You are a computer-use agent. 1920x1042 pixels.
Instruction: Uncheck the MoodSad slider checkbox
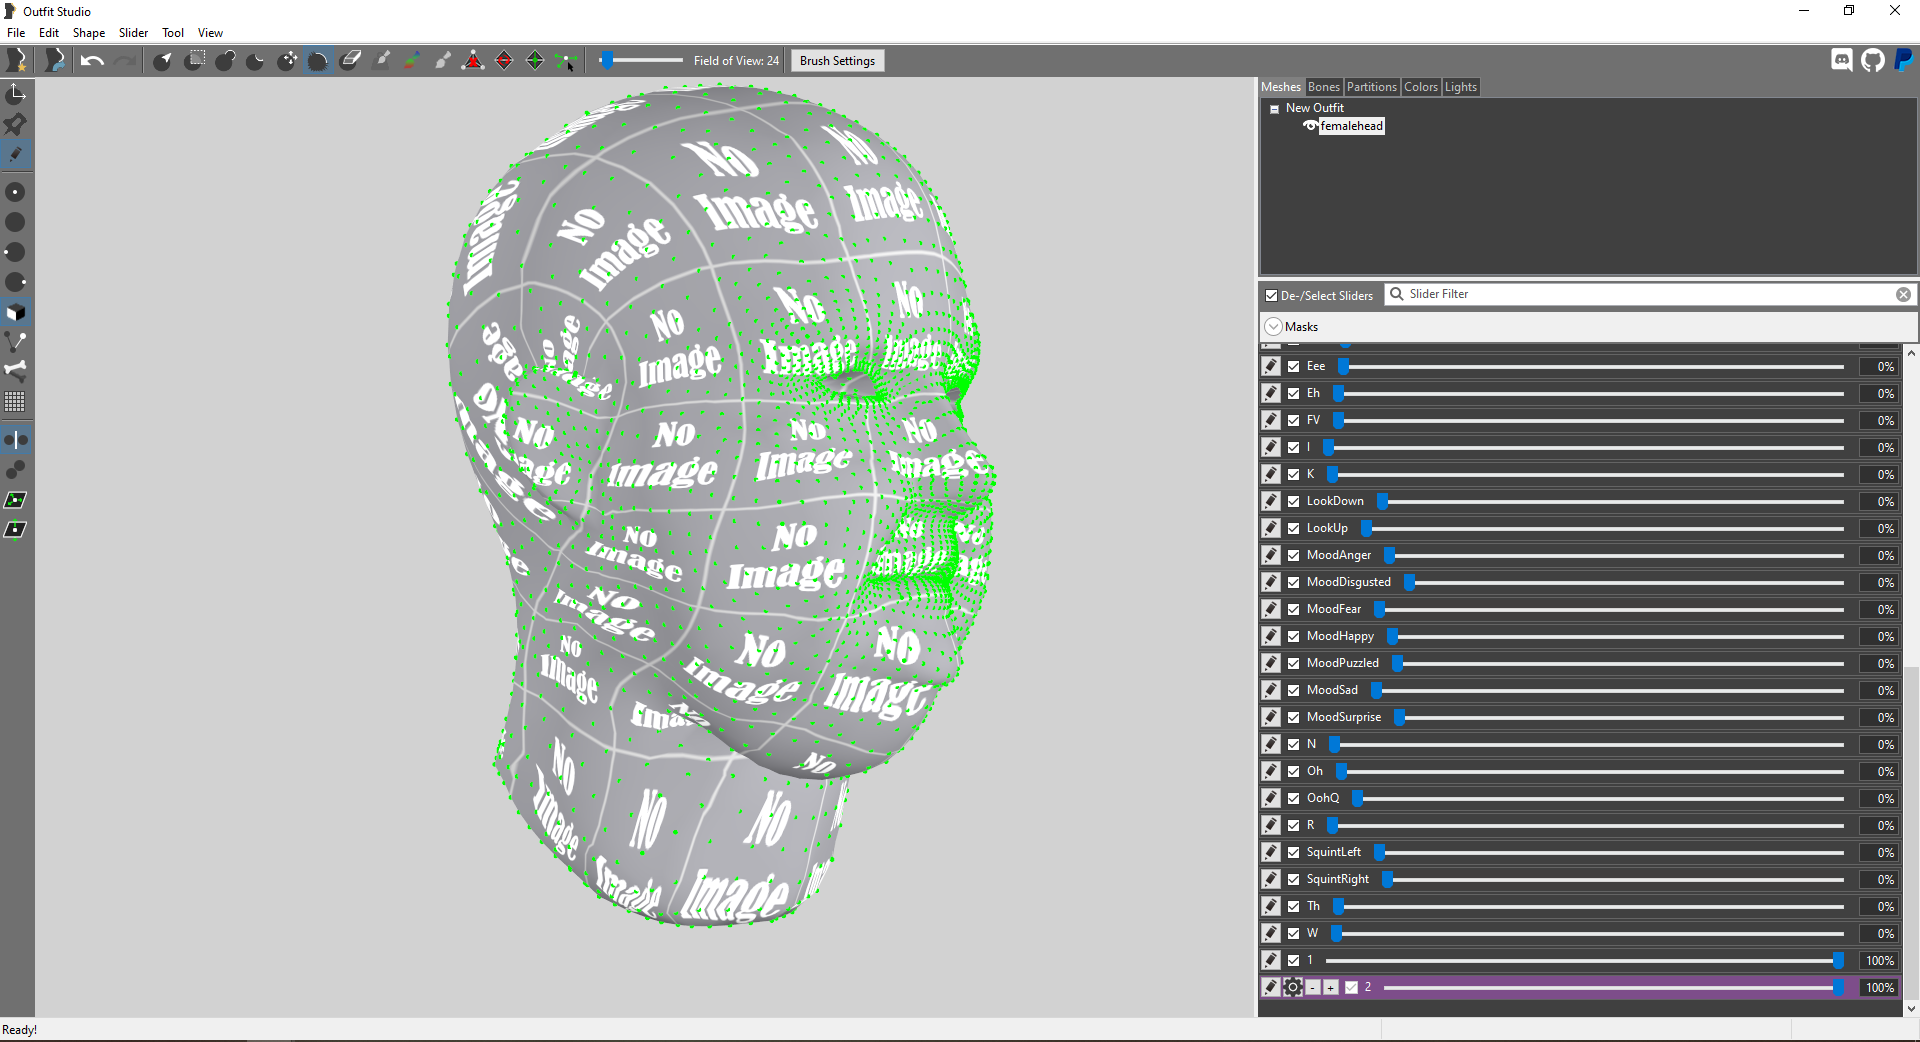coord(1294,691)
